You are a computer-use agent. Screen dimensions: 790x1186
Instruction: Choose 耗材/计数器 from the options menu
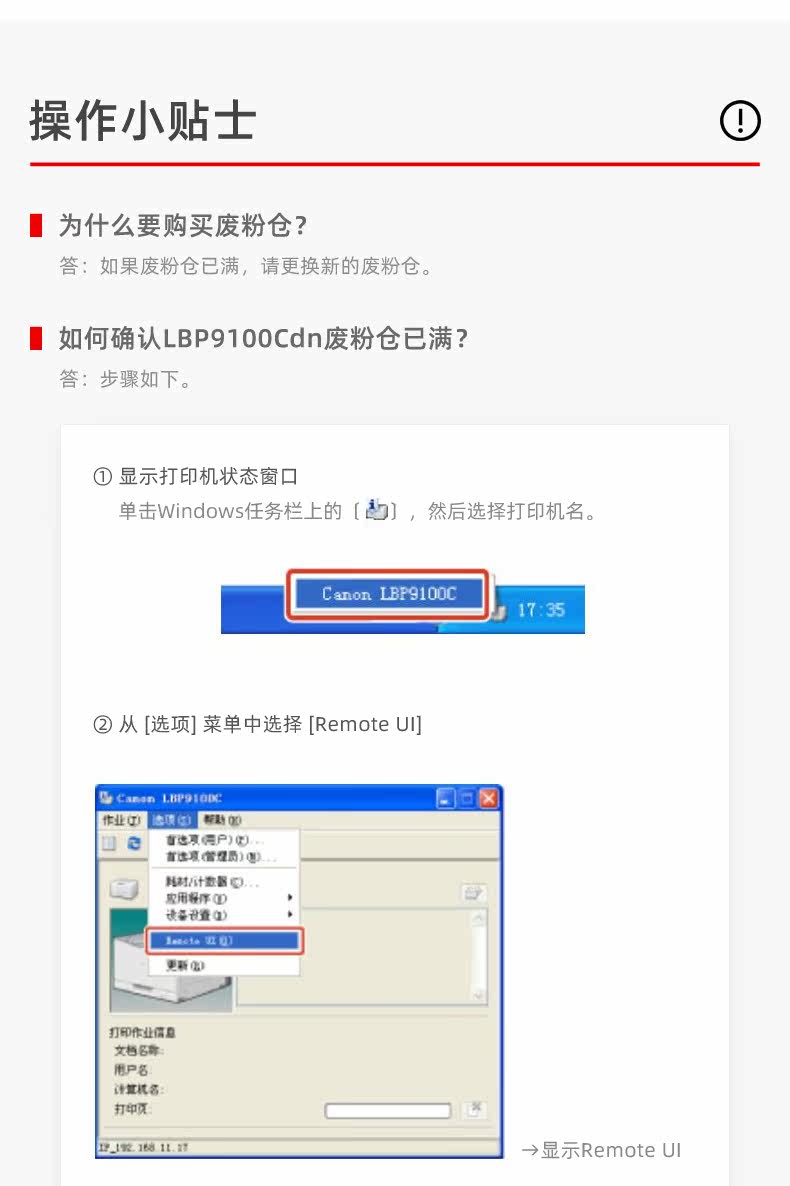tap(212, 882)
